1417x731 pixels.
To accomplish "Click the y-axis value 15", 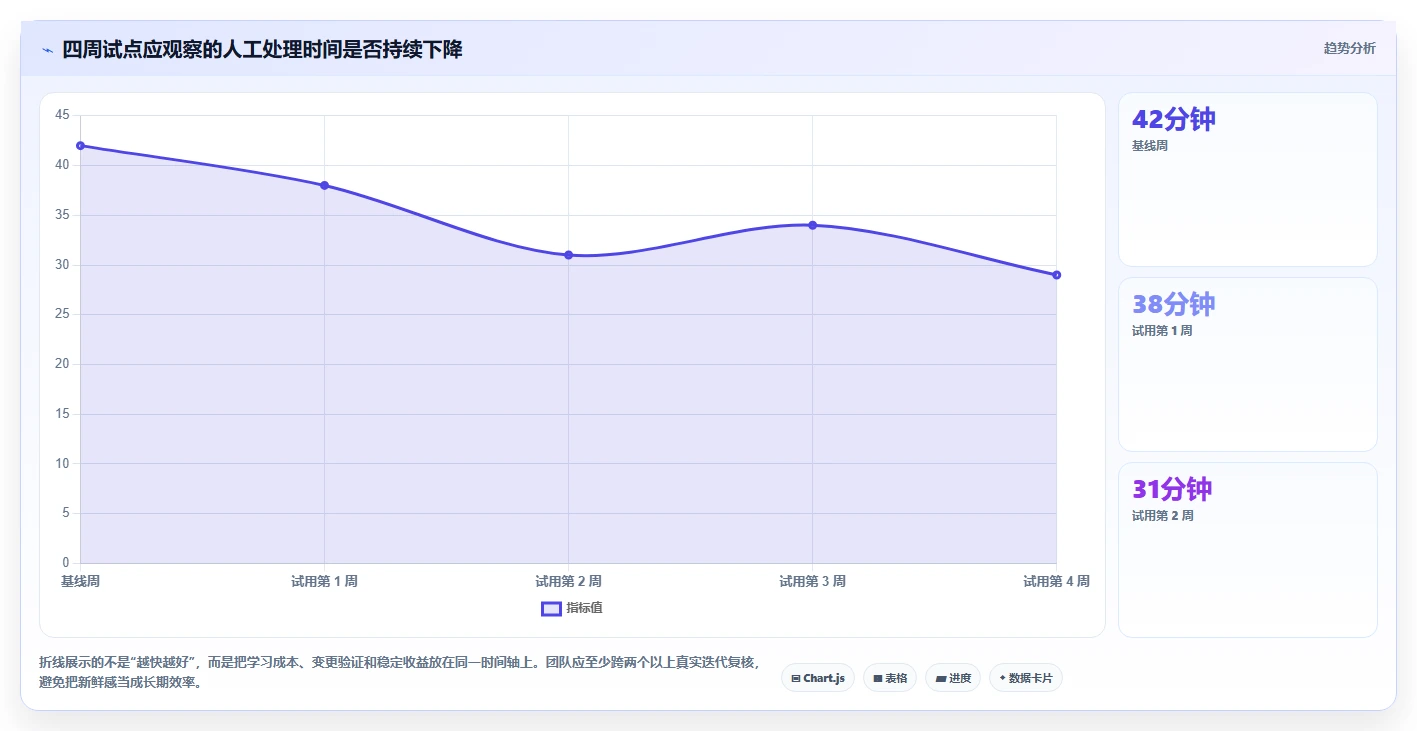I will tap(62, 414).
